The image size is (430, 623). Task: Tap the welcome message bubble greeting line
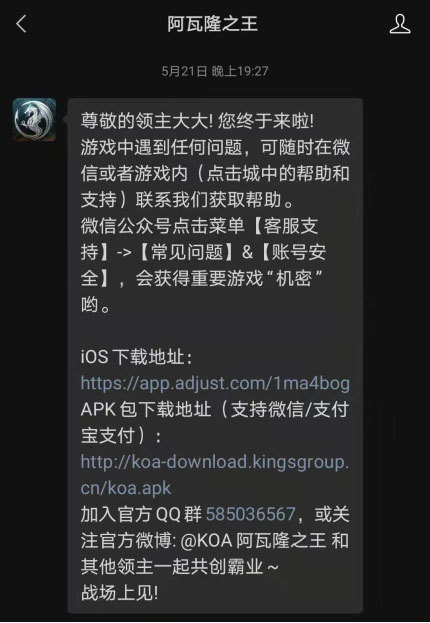point(198,121)
